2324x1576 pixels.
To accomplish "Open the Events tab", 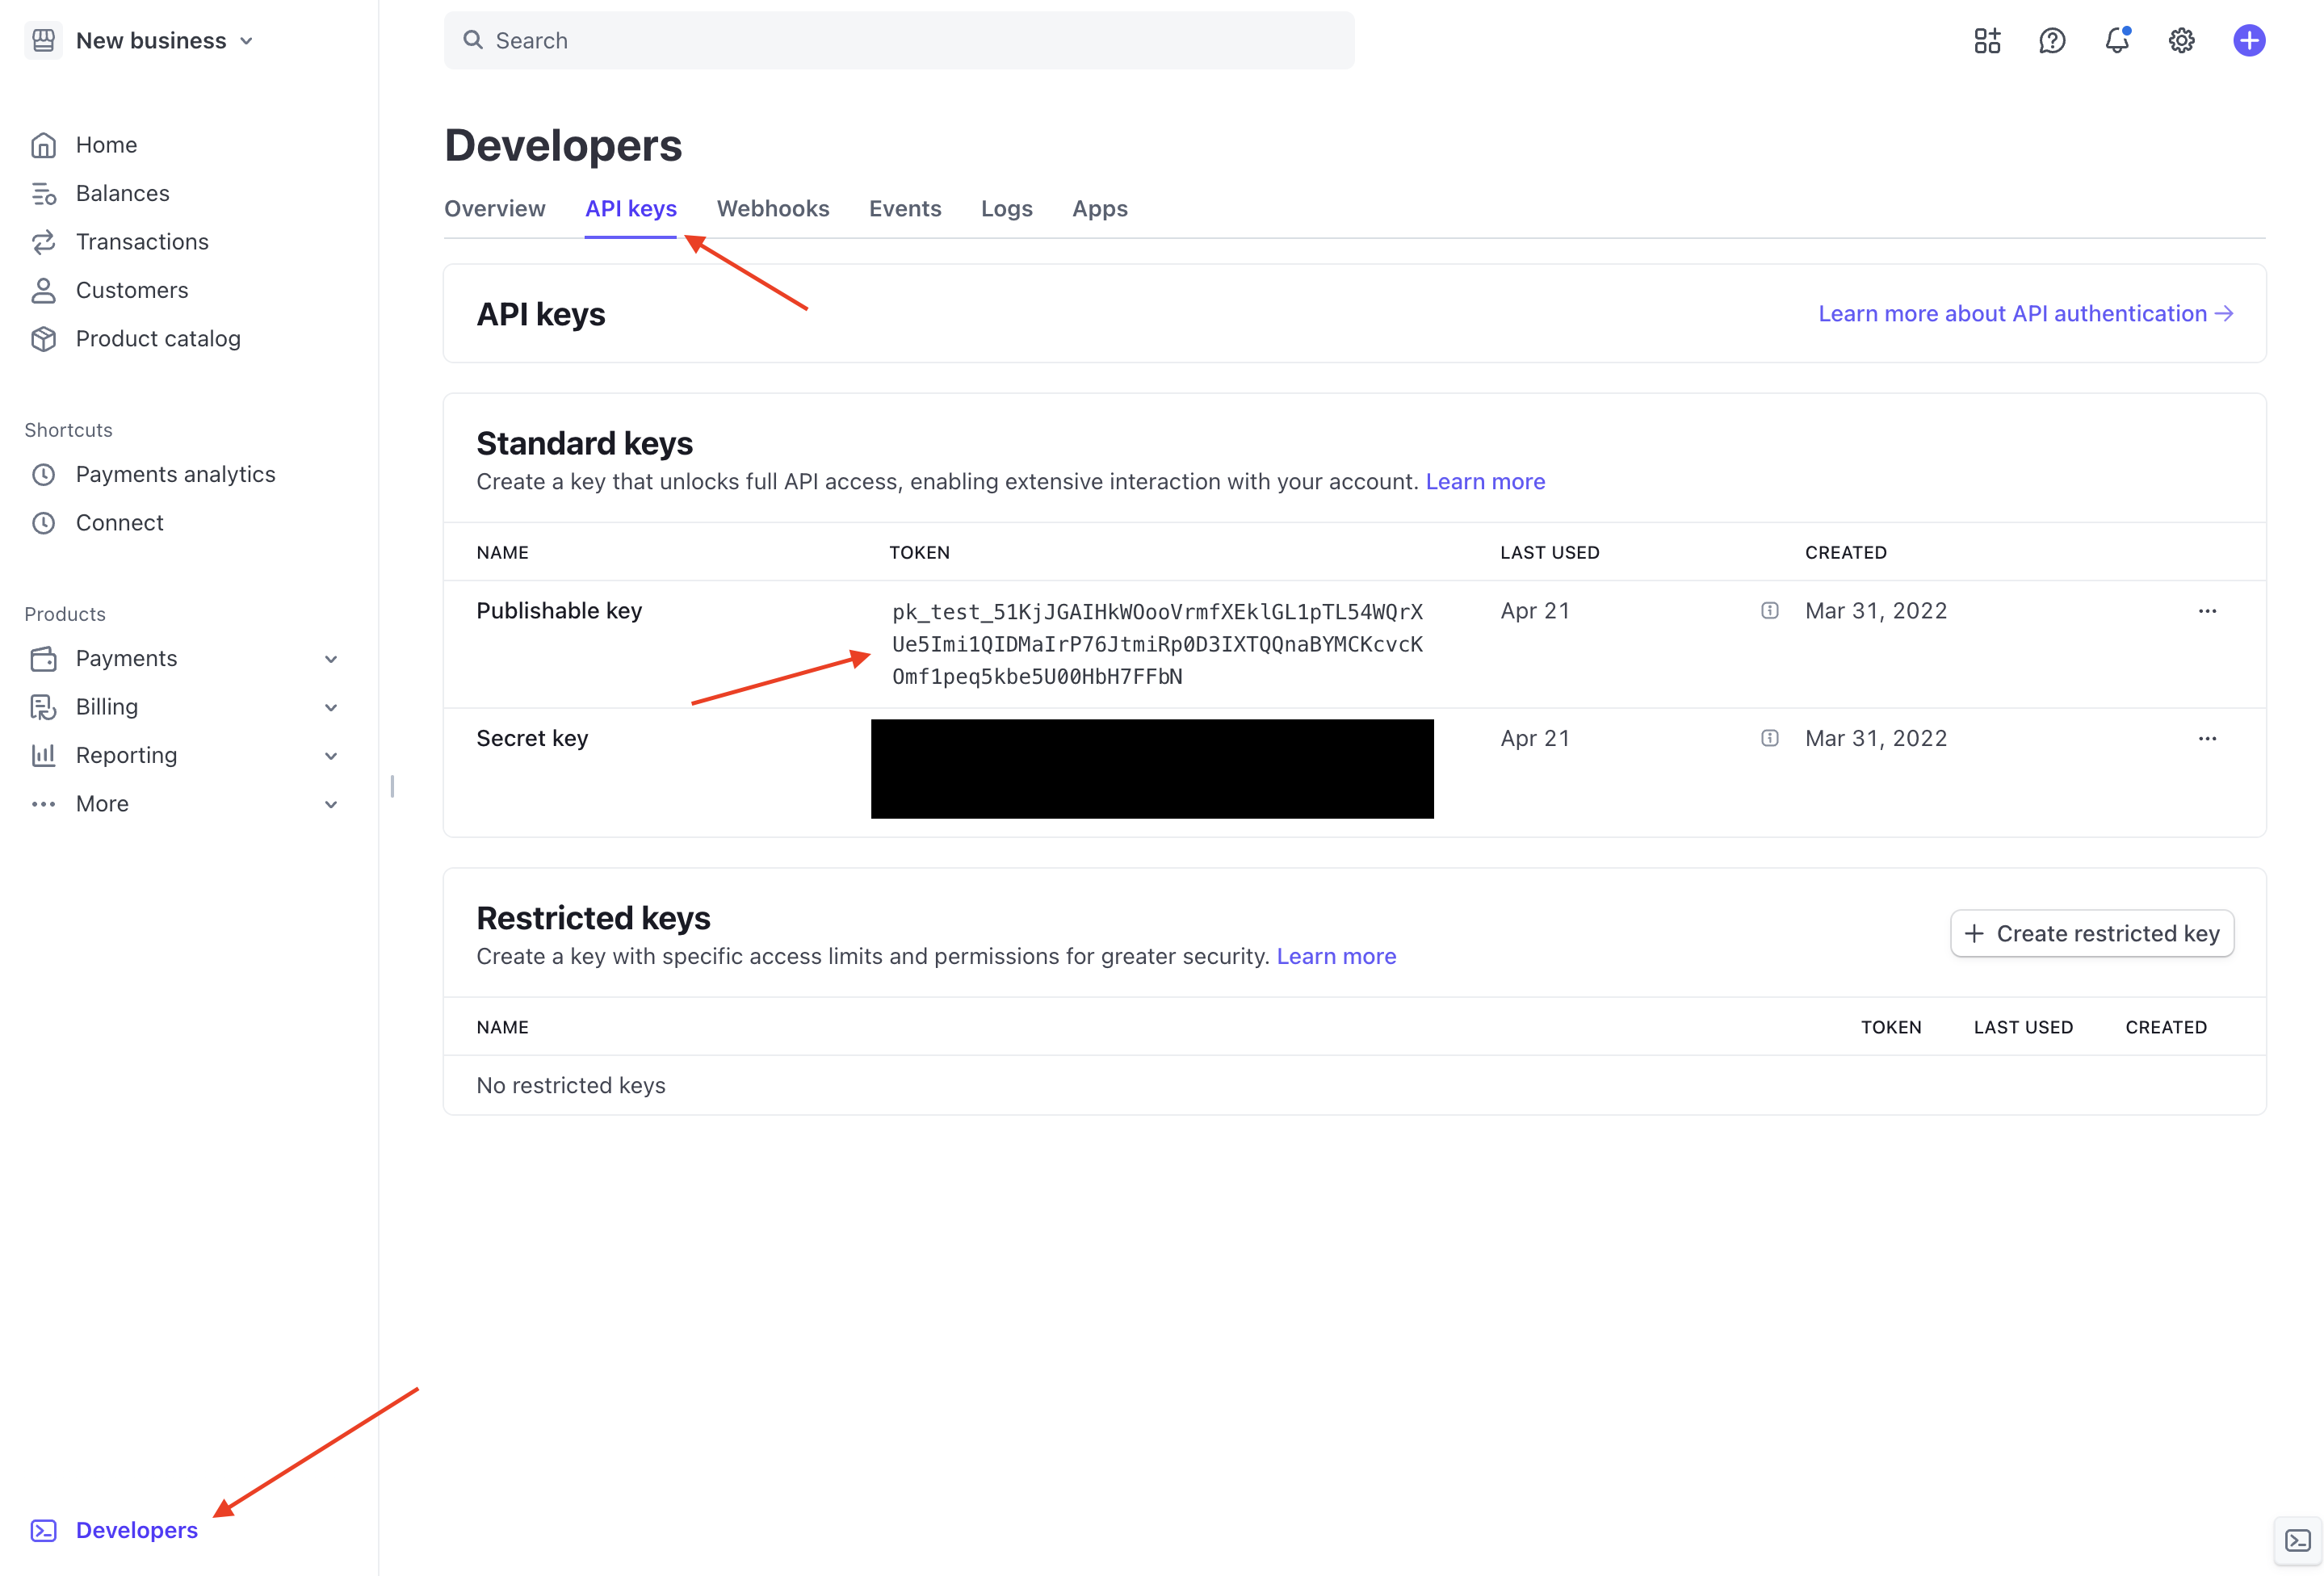I will coord(905,208).
